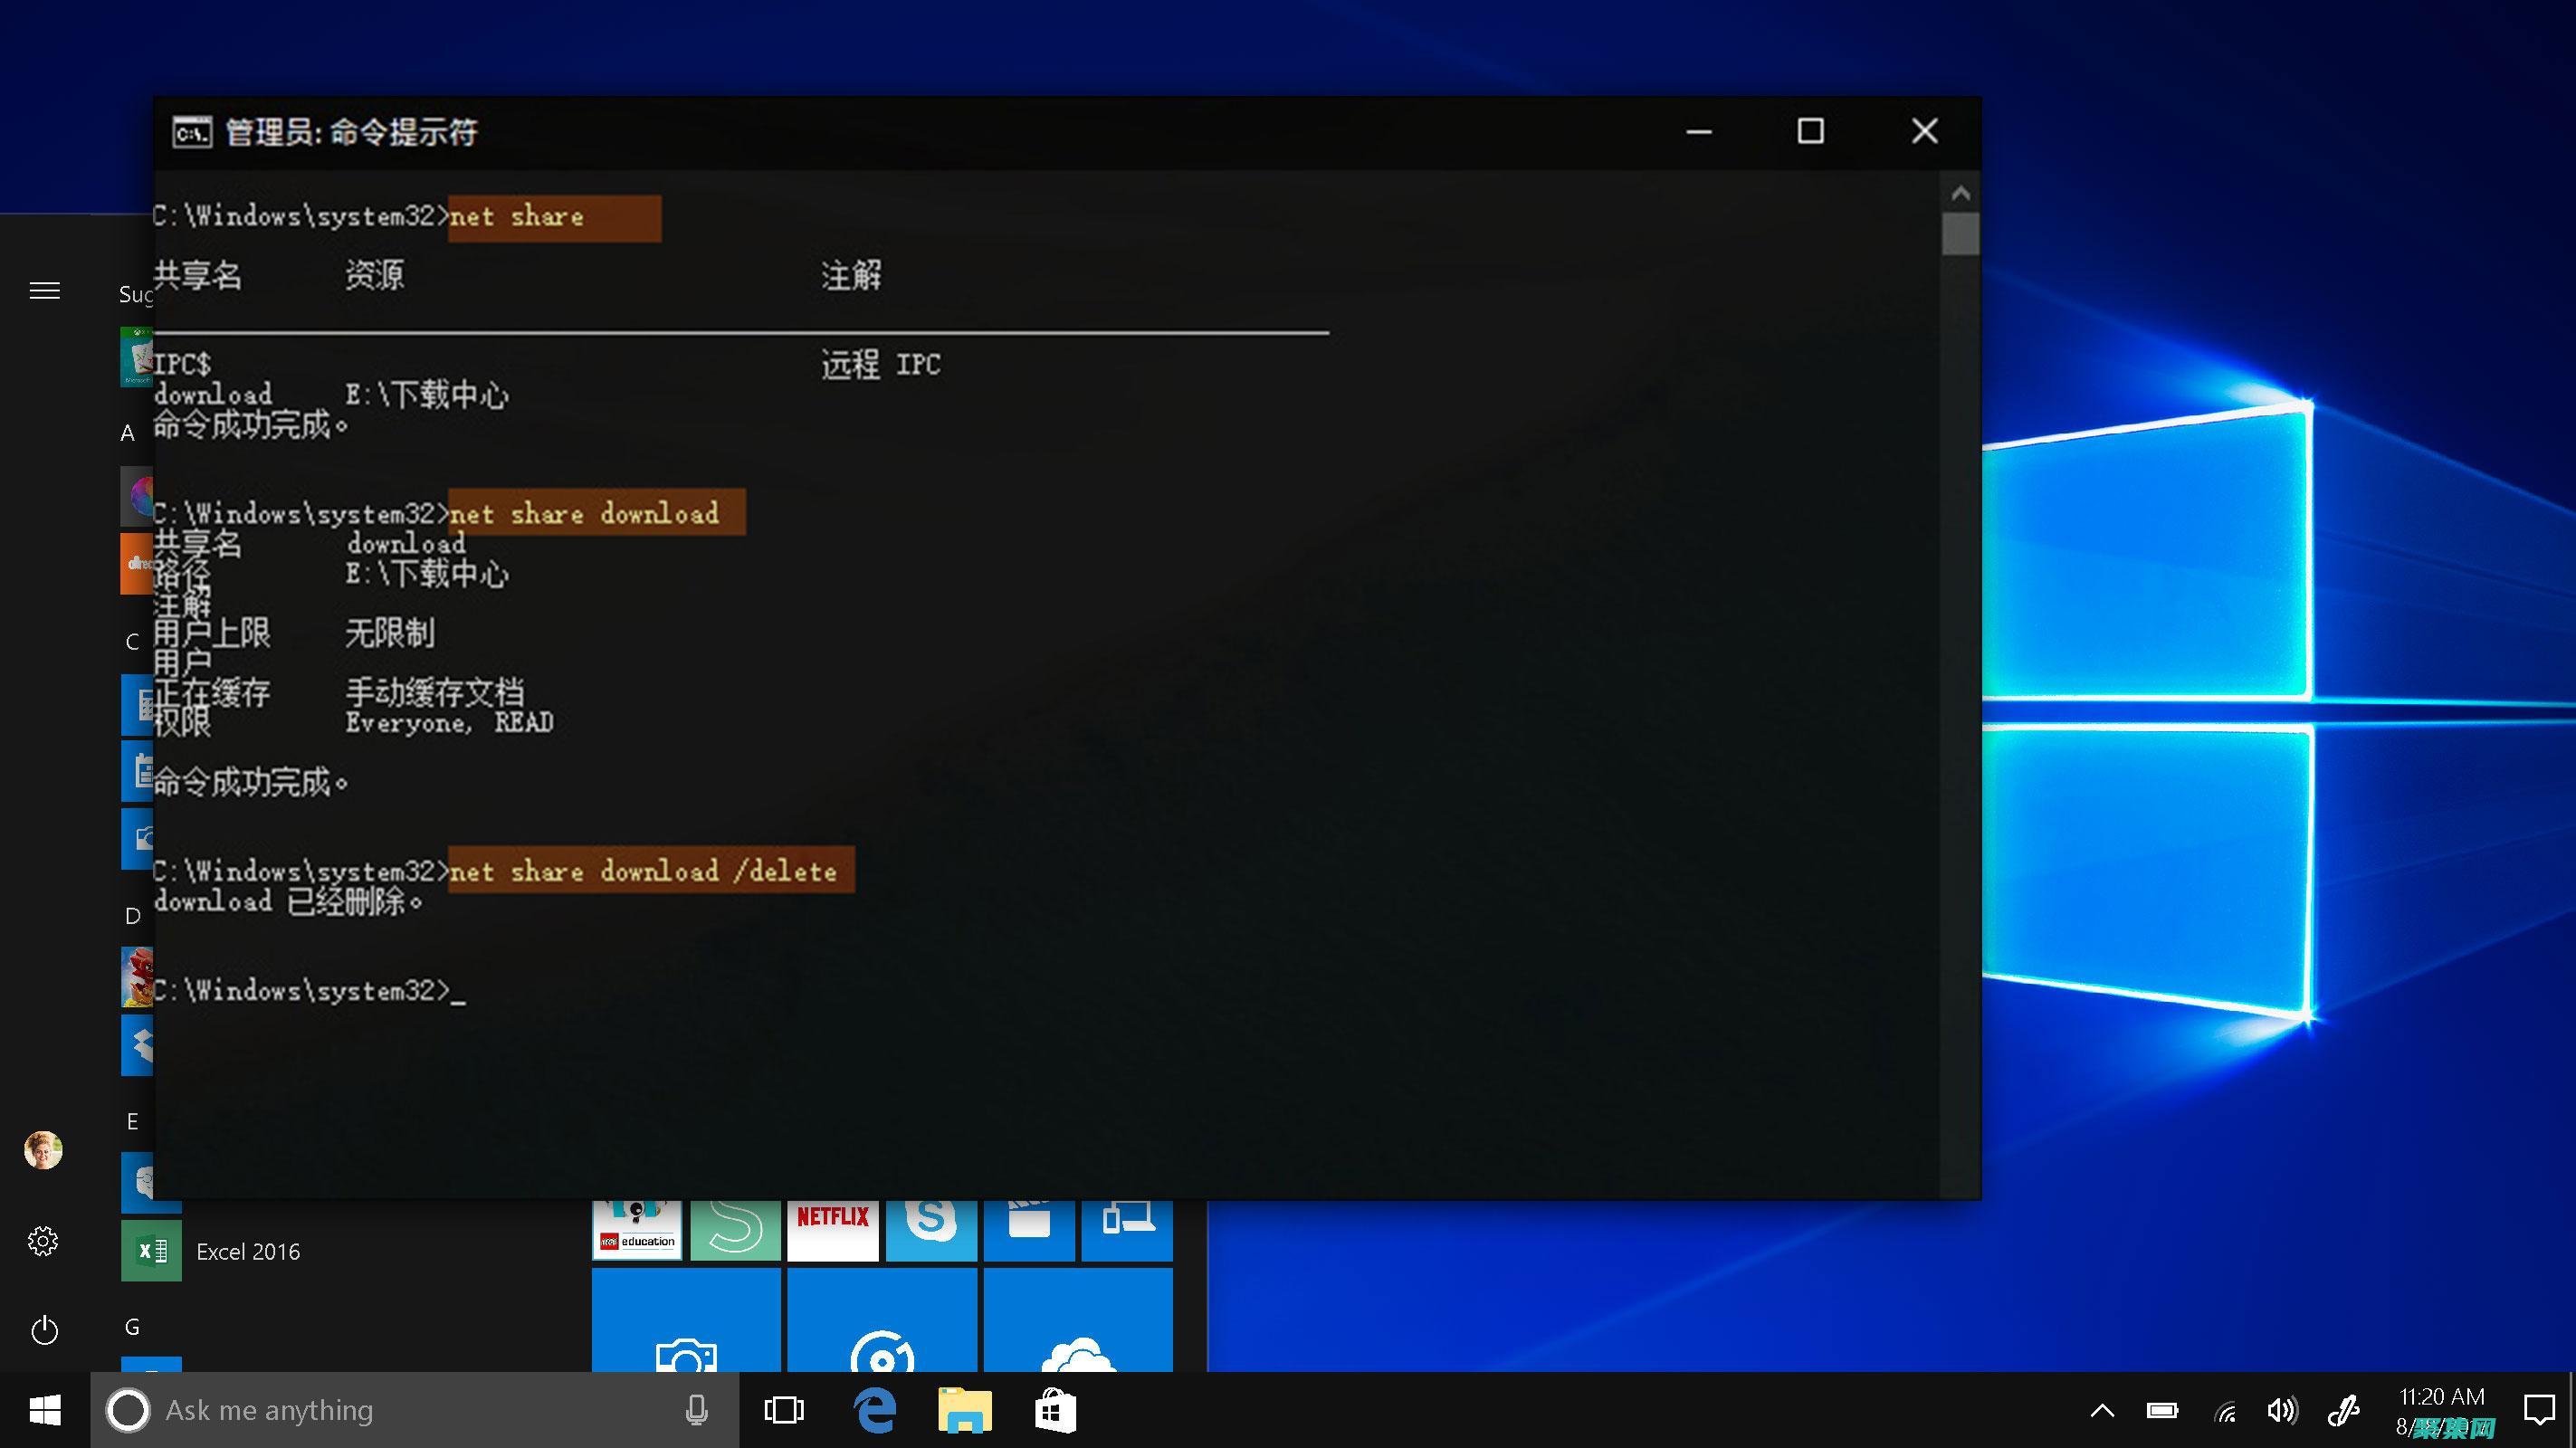Viewport: 2576px width, 1448px height.
Task: Select the Power option in Start menu
Action: (x=43, y=1328)
